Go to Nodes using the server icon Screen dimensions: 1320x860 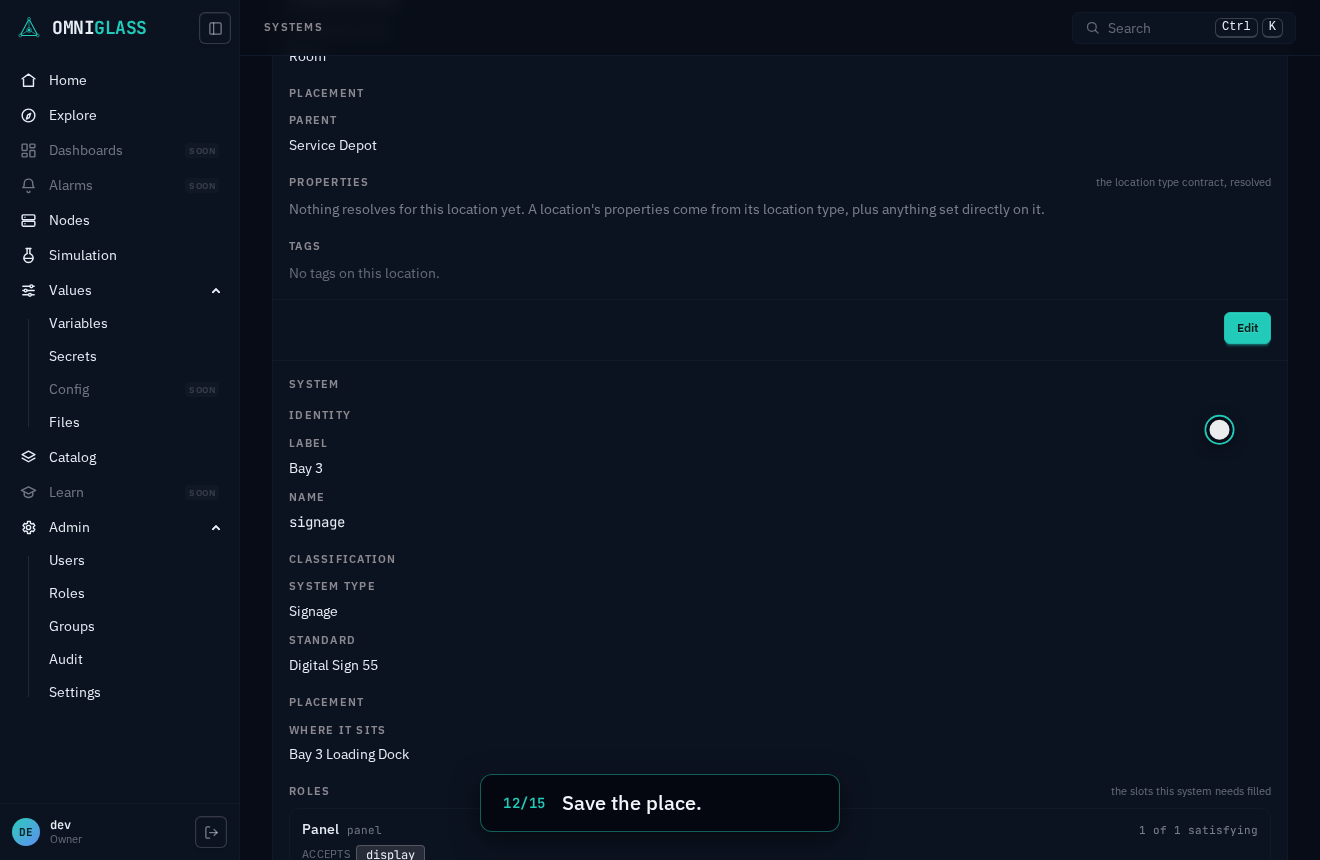pos(29,220)
